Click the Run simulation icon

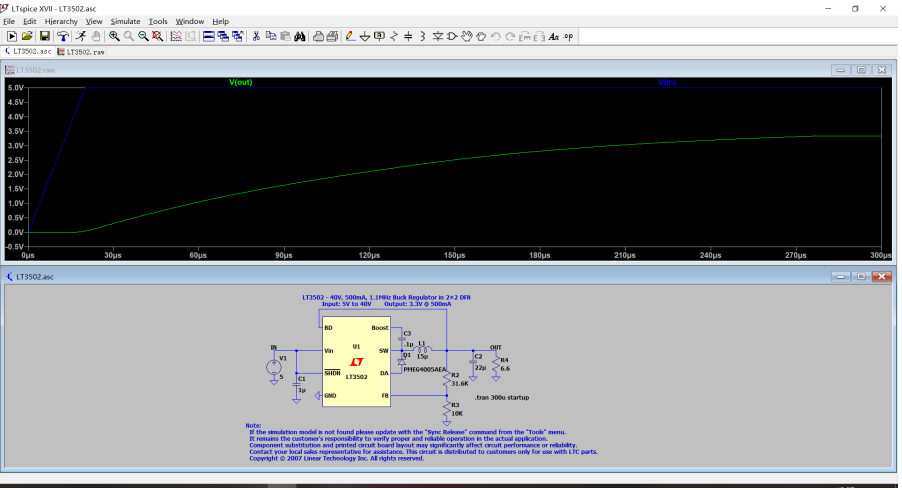tap(81, 36)
